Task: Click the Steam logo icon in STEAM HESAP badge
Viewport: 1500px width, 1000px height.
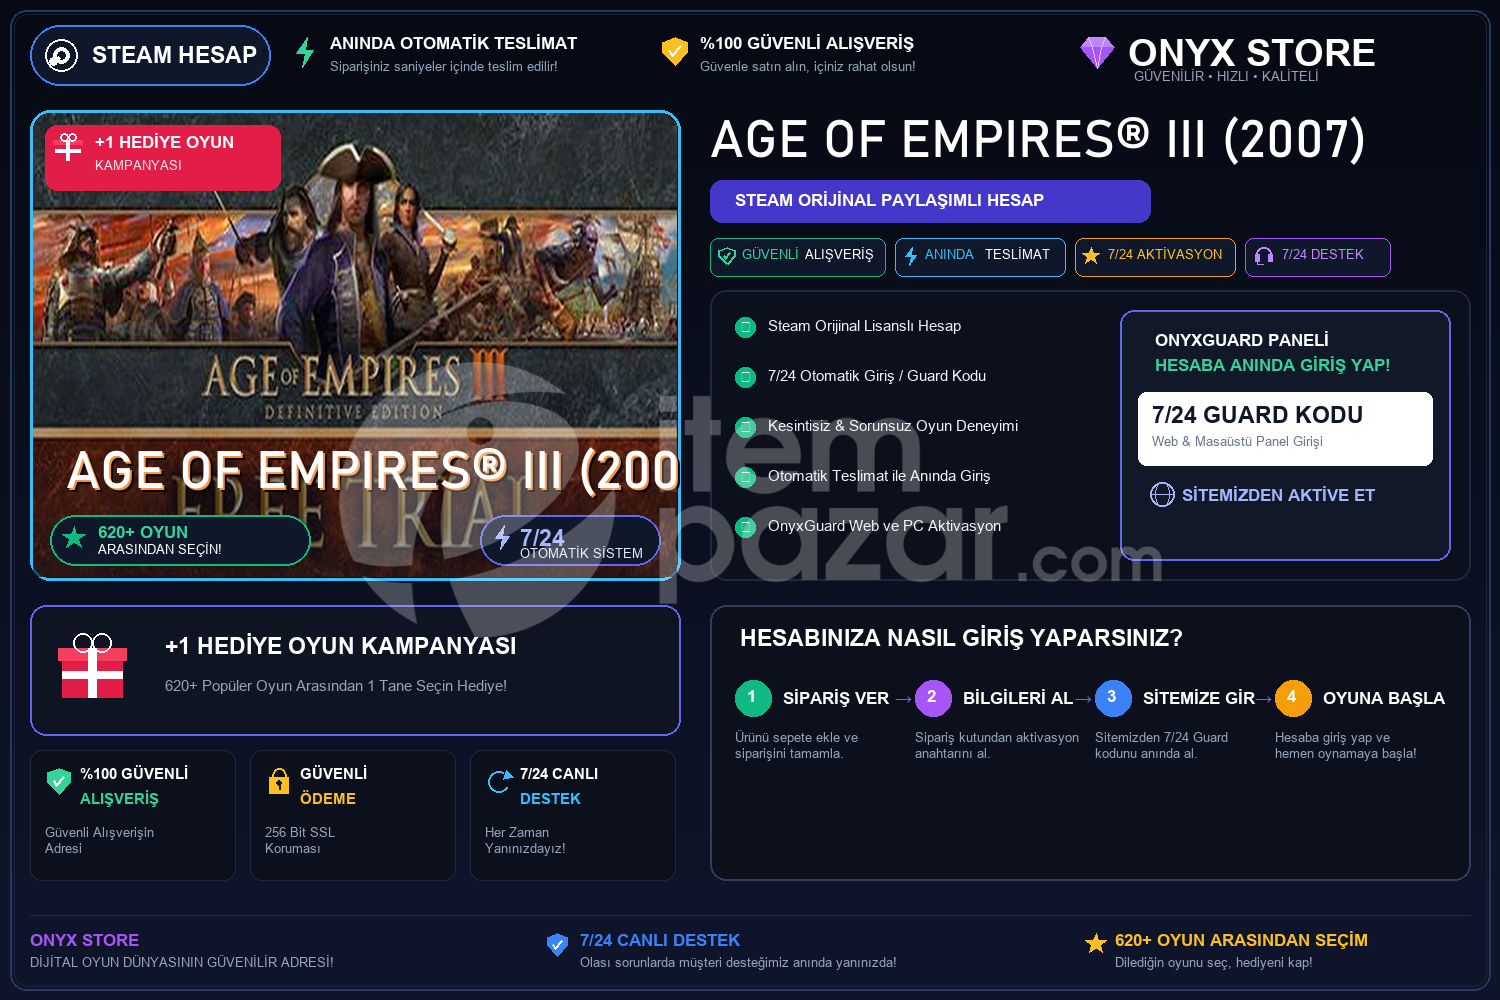Action: click(61, 55)
